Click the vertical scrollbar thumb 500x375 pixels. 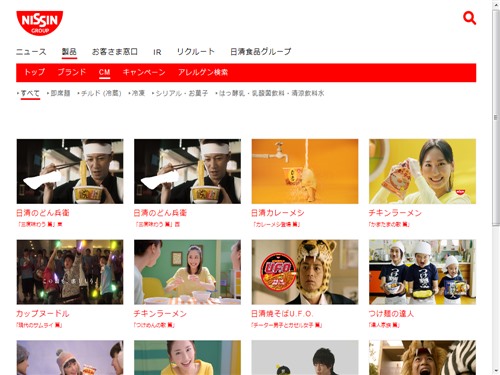(x=495, y=118)
